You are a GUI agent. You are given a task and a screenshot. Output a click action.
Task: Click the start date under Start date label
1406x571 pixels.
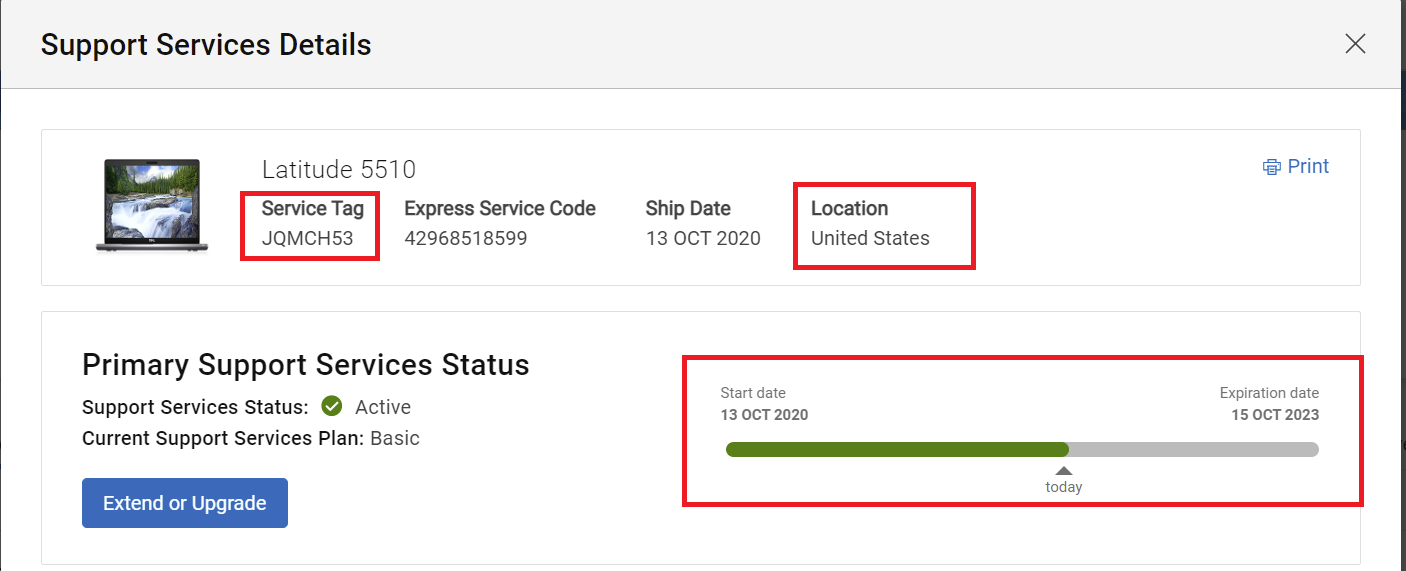point(764,415)
